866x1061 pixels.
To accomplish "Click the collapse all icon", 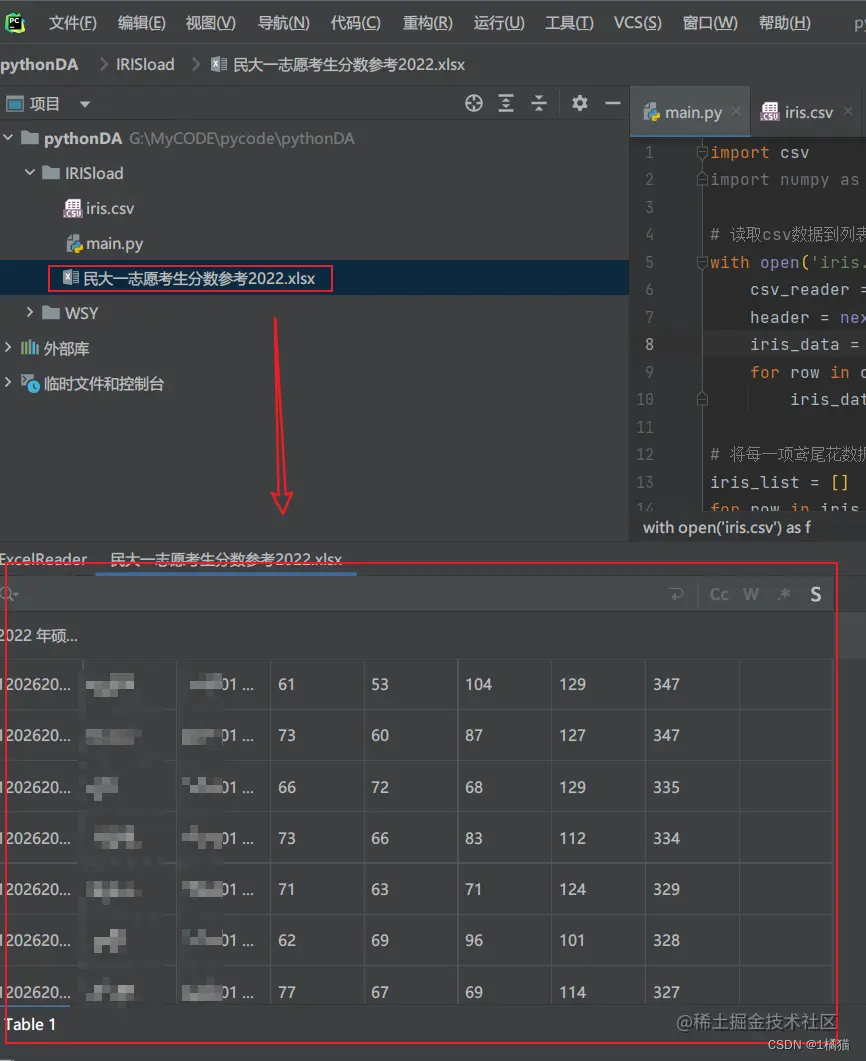I will click(x=539, y=104).
